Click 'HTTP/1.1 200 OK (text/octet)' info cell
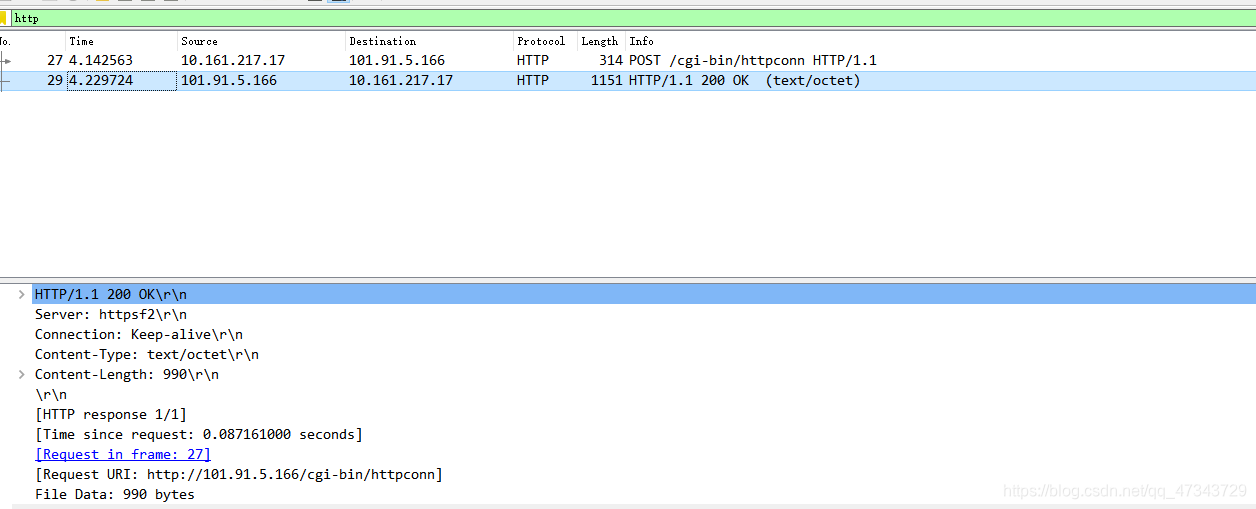Screen dimensions: 1256x509 pyautogui.click(x=744, y=81)
